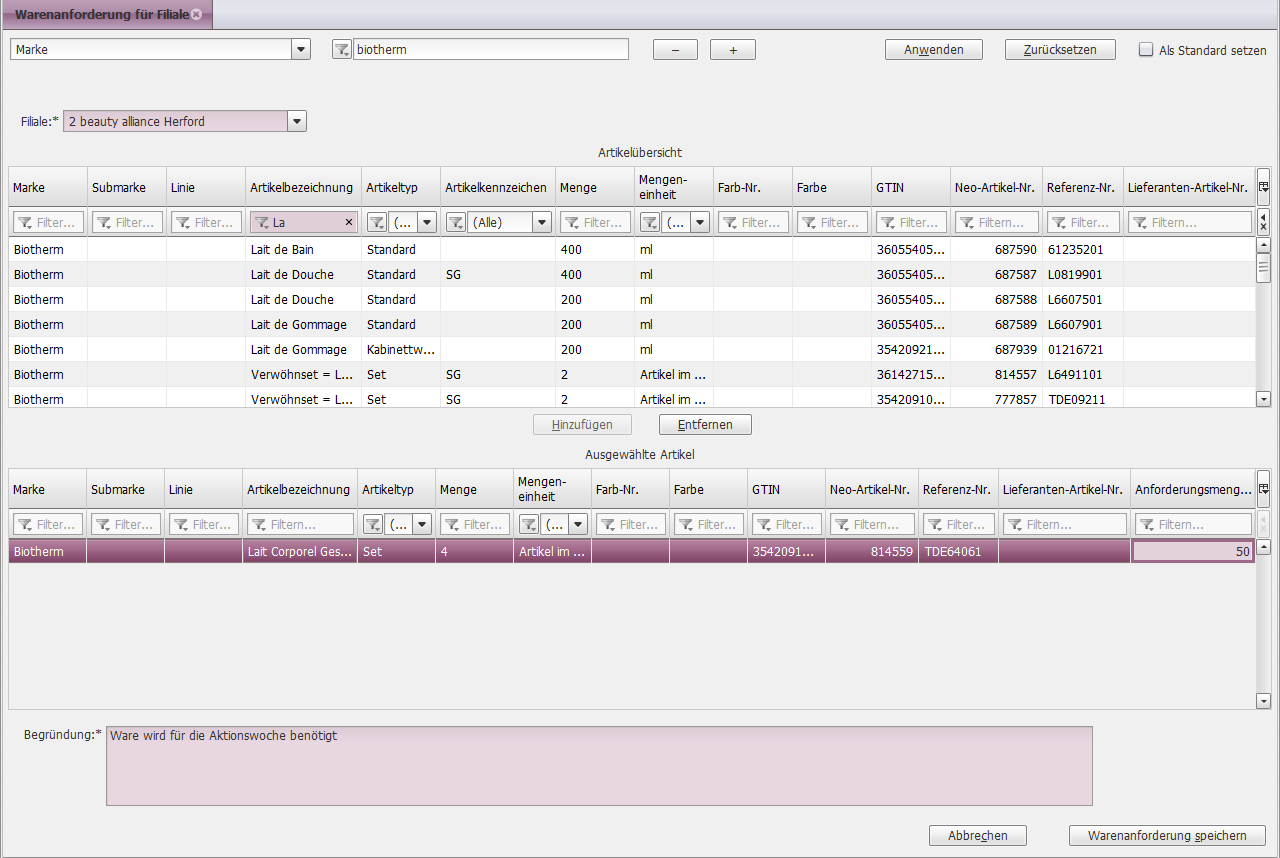Click the Anwenden button
This screenshot has width=1280, height=858.
934,50
